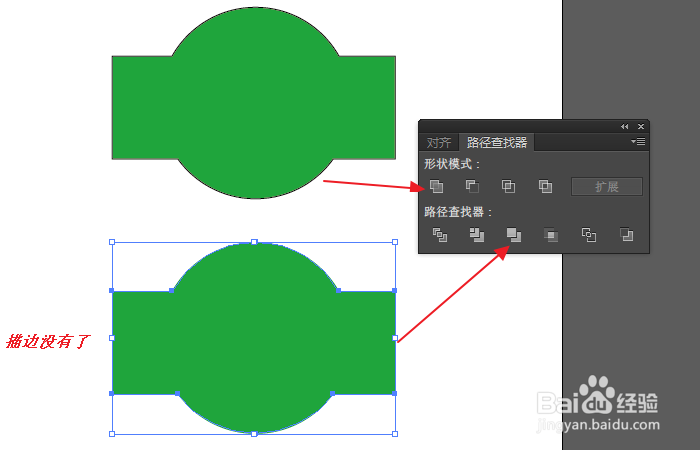The width and height of the screenshot is (700, 450).
Task: Click the selected lower green shape
Action: tap(254, 338)
